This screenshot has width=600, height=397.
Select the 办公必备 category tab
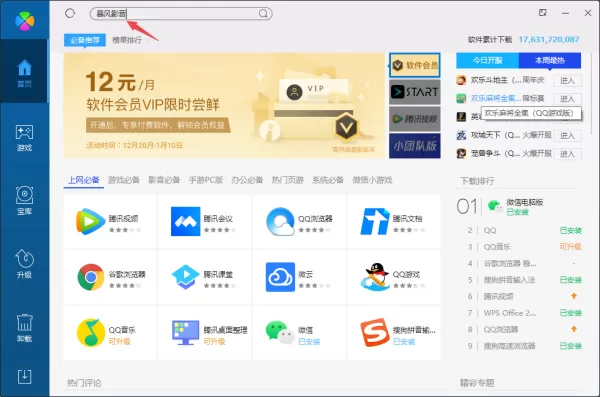click(x=247, y=180)
